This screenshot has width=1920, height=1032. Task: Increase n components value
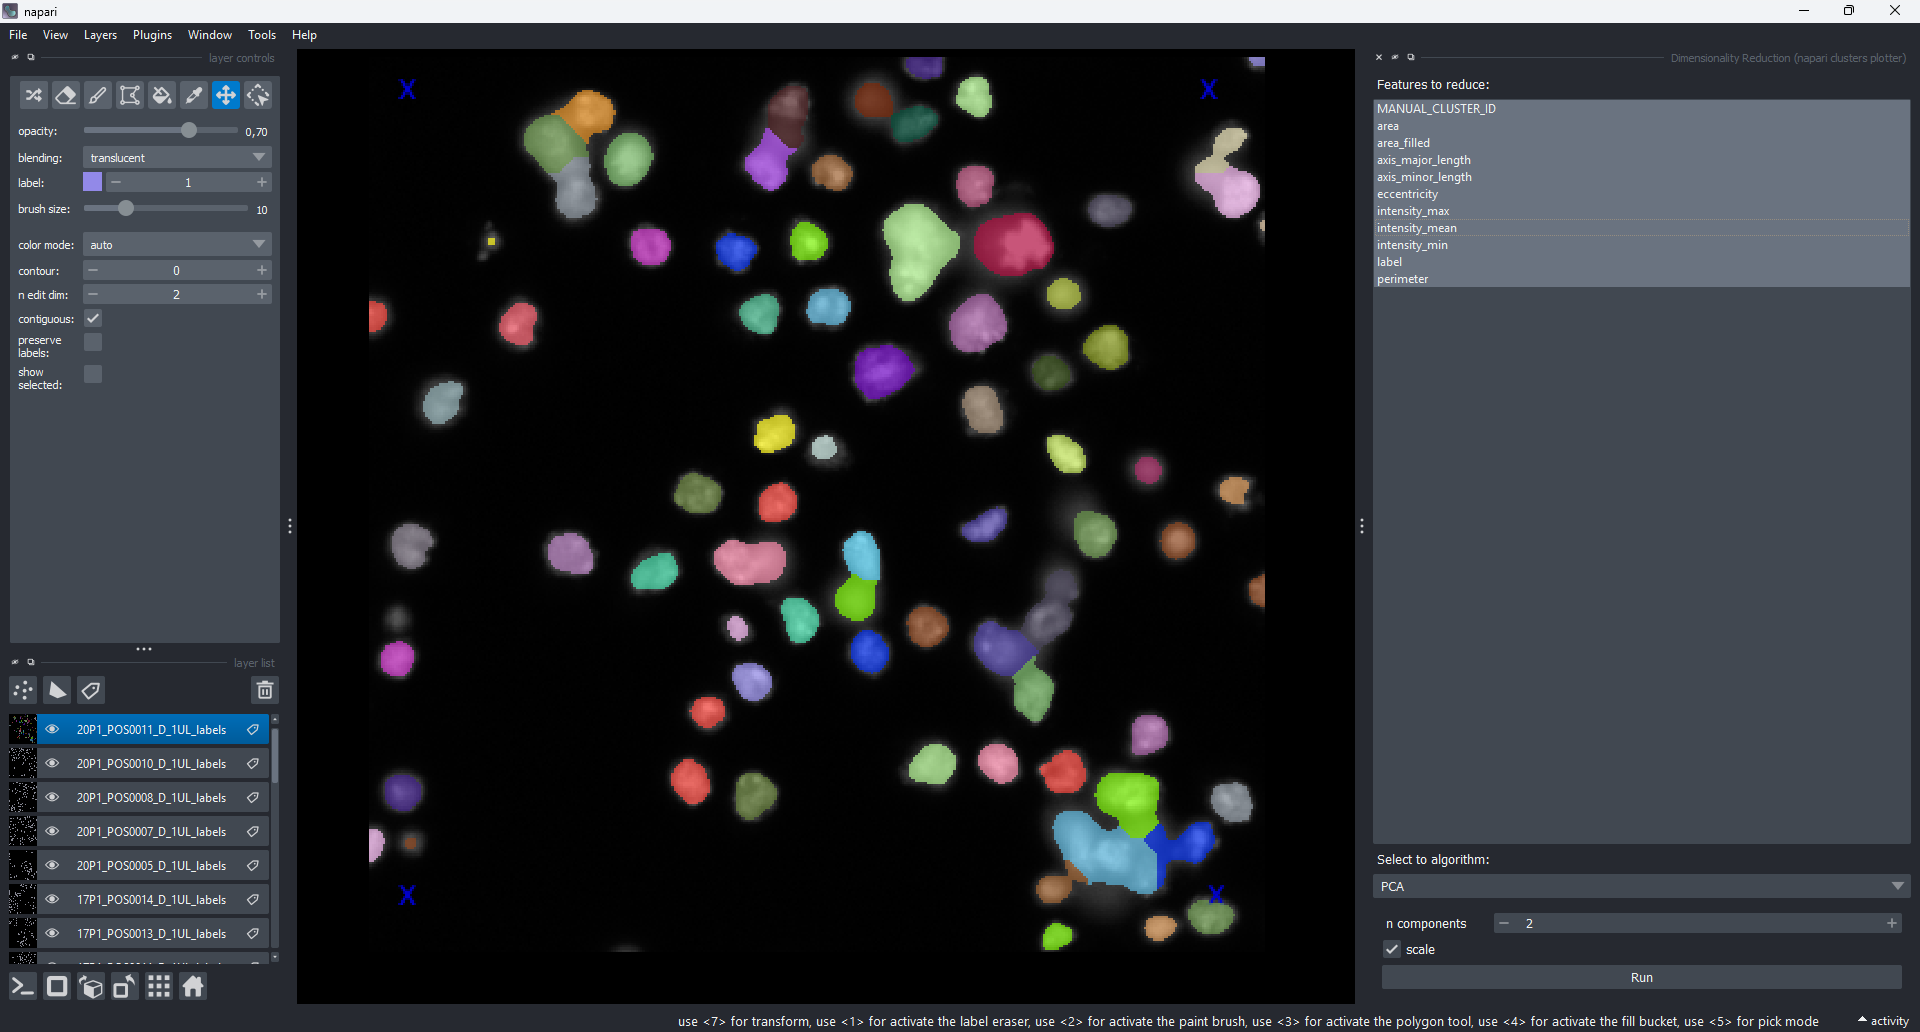point(1891,923)
